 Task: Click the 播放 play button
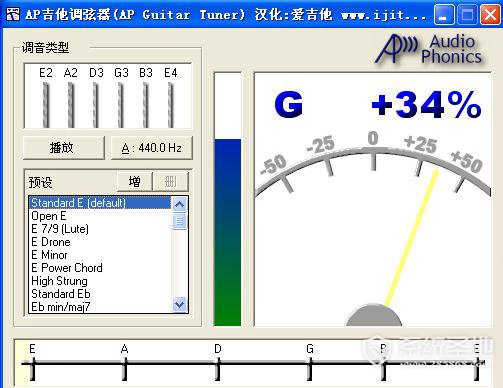[x=64, y=148]
